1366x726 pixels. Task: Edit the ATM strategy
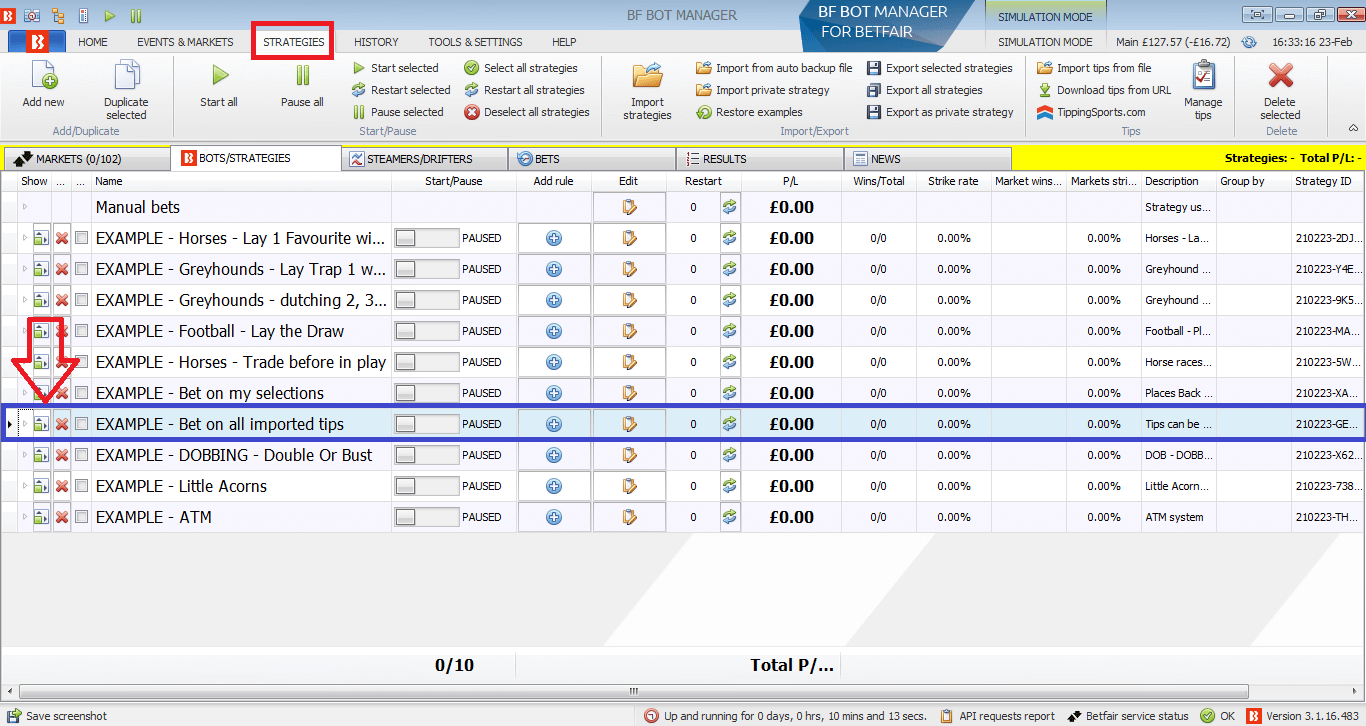tap(629, 517)
